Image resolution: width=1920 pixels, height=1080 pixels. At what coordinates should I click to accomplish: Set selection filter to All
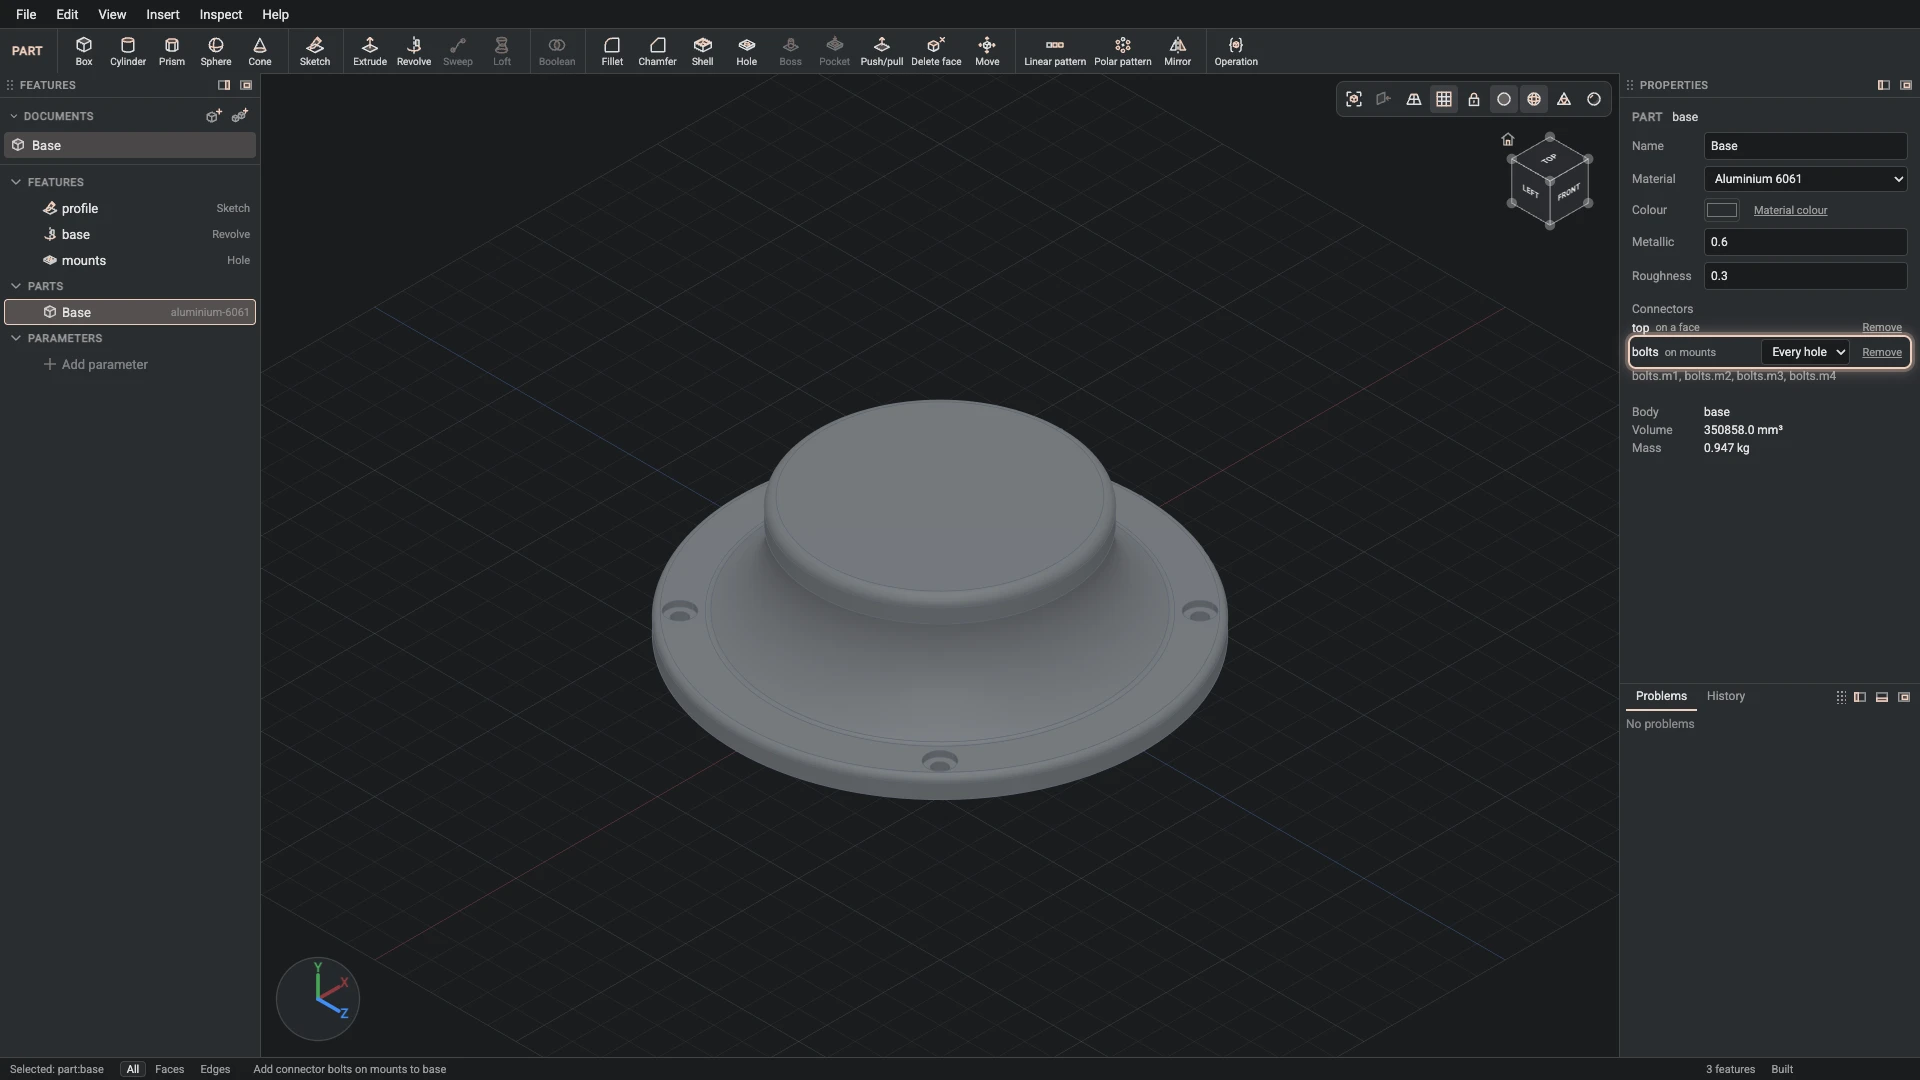tap(132, 1069)
